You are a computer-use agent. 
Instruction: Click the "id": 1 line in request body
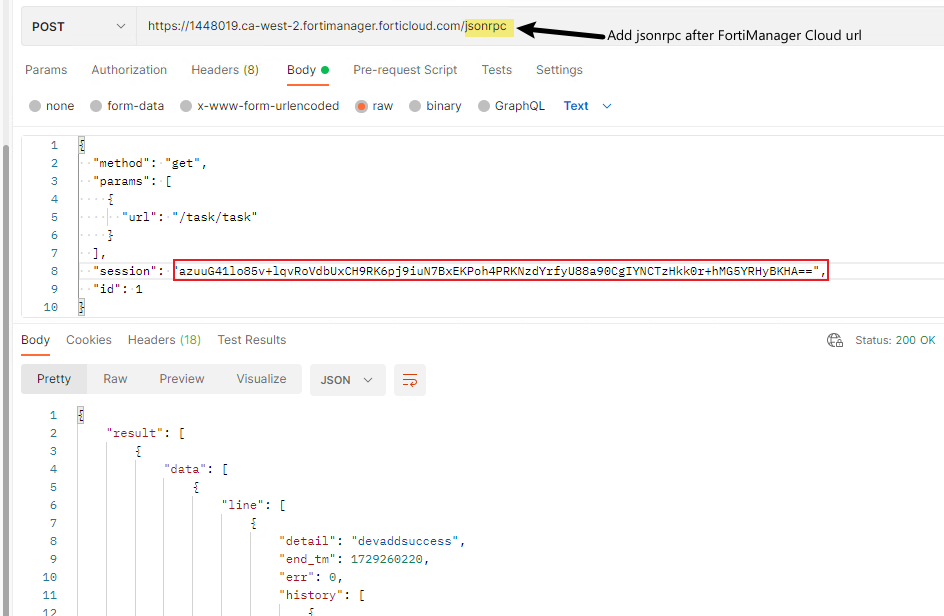[117, 289]
